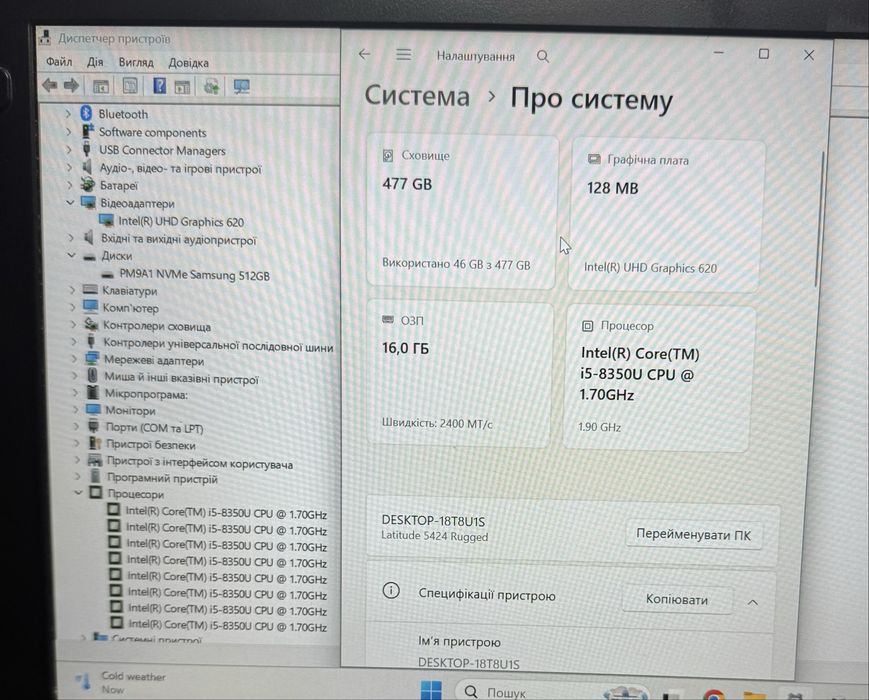Click the Мережеві адаптери icon

(x=92, y=359)
